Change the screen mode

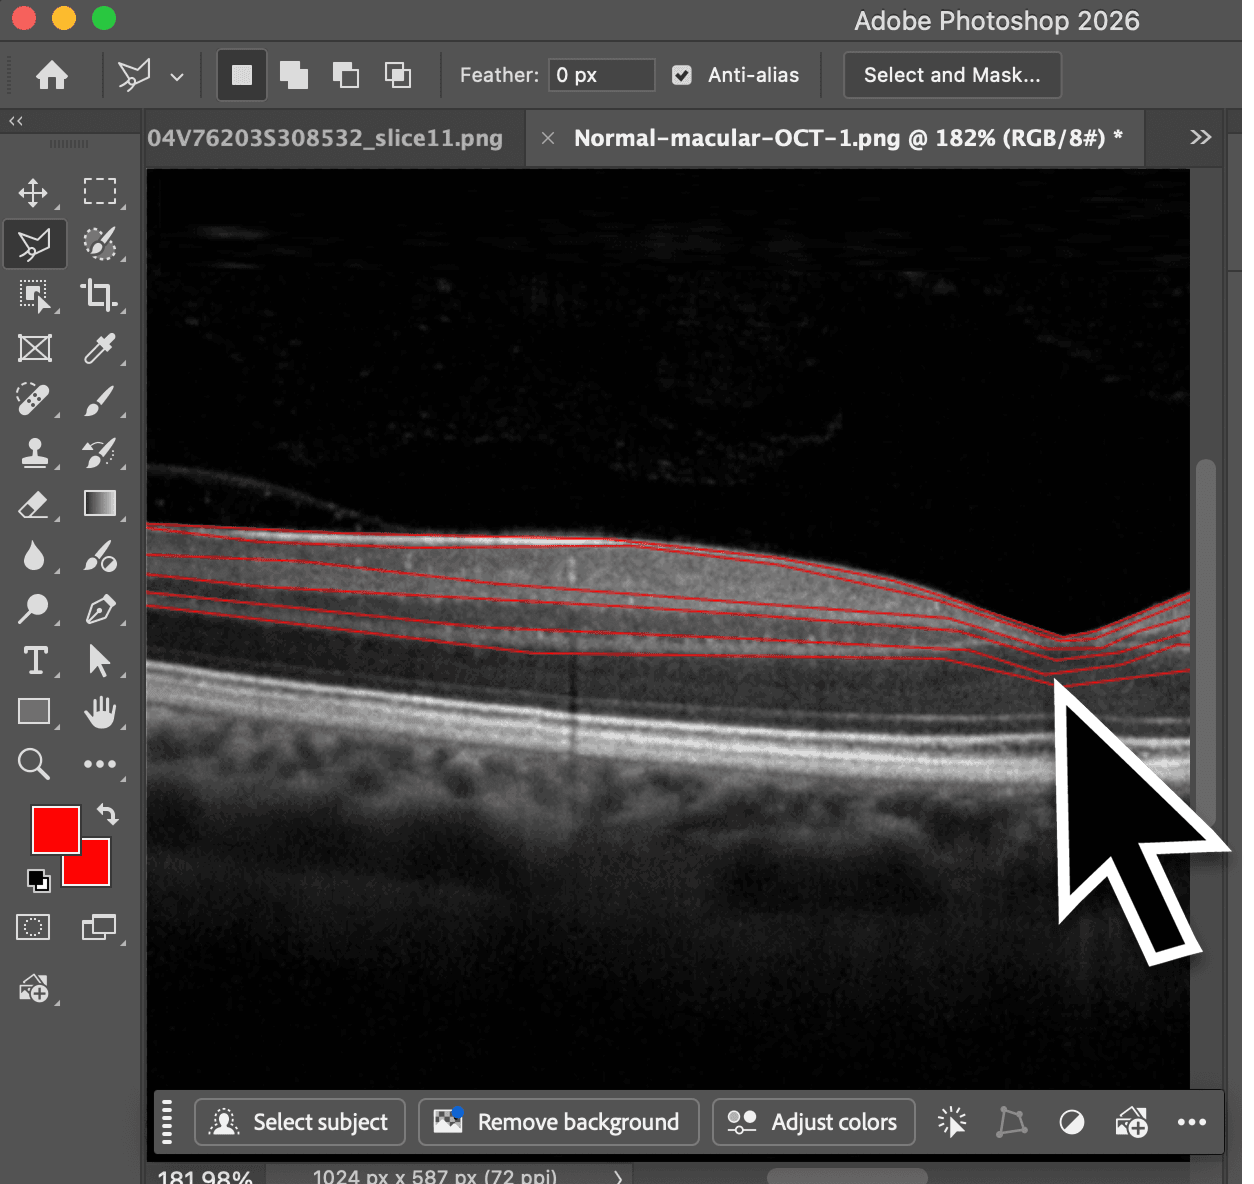coord(98,927)
